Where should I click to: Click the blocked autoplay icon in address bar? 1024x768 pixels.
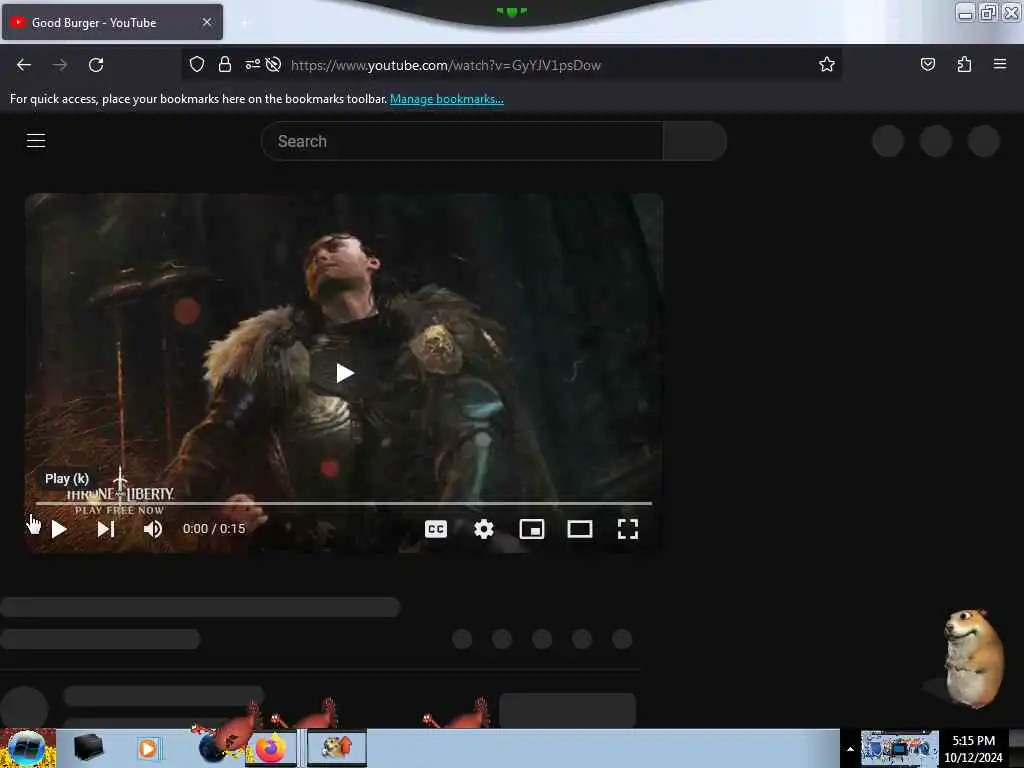point(274,64)
